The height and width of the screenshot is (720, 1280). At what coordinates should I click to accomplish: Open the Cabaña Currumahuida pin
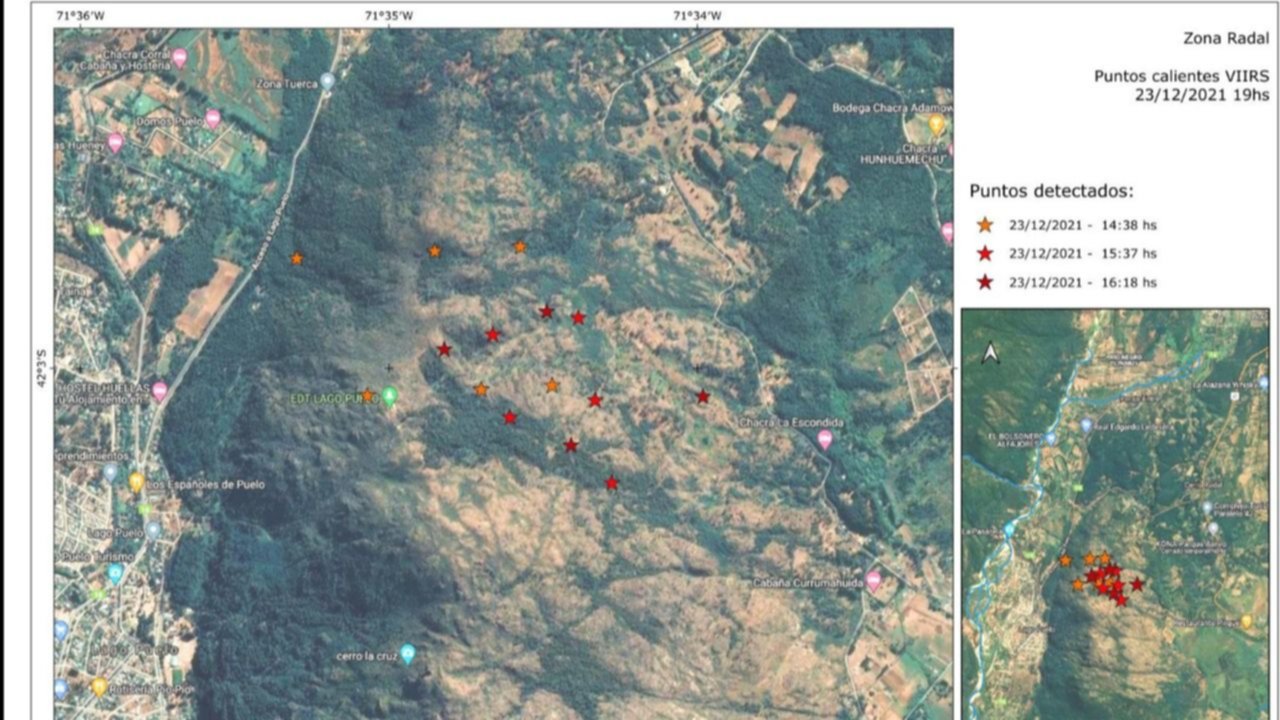point(874,580)
